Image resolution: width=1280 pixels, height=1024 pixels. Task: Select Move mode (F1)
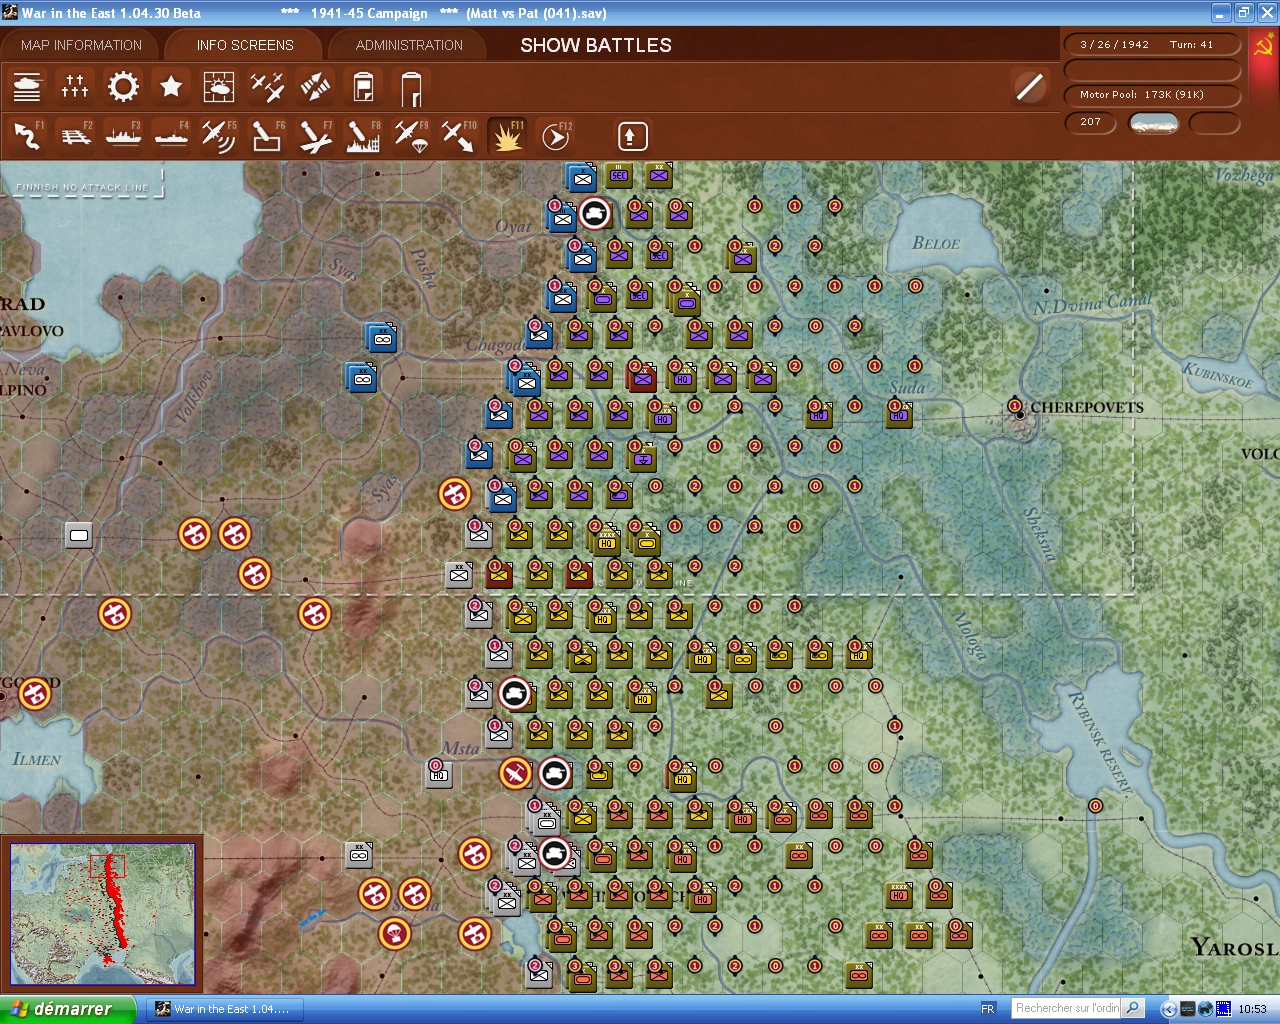[27, 136]
